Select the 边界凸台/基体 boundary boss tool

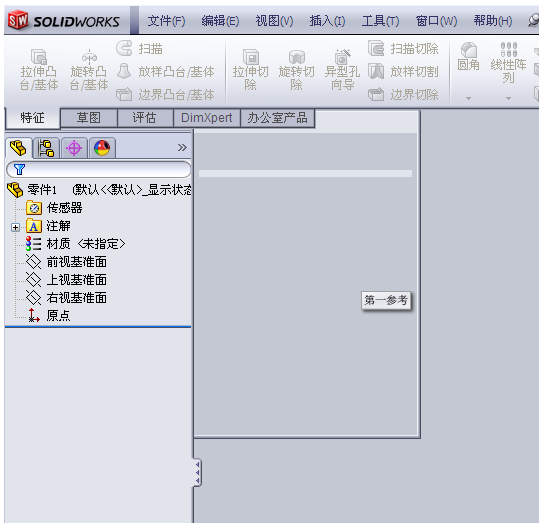[165, 94]
